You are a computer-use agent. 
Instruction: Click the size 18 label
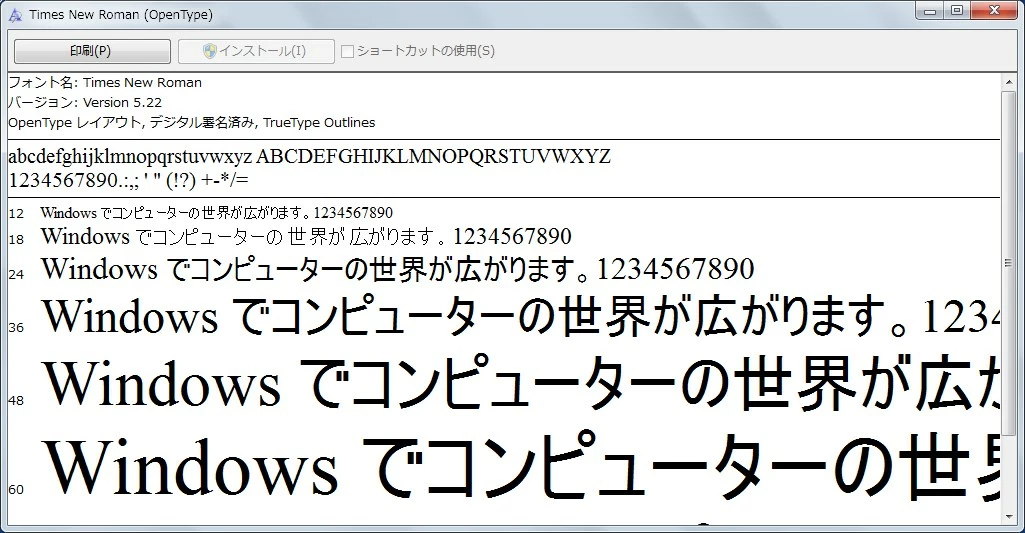point(16,240)
